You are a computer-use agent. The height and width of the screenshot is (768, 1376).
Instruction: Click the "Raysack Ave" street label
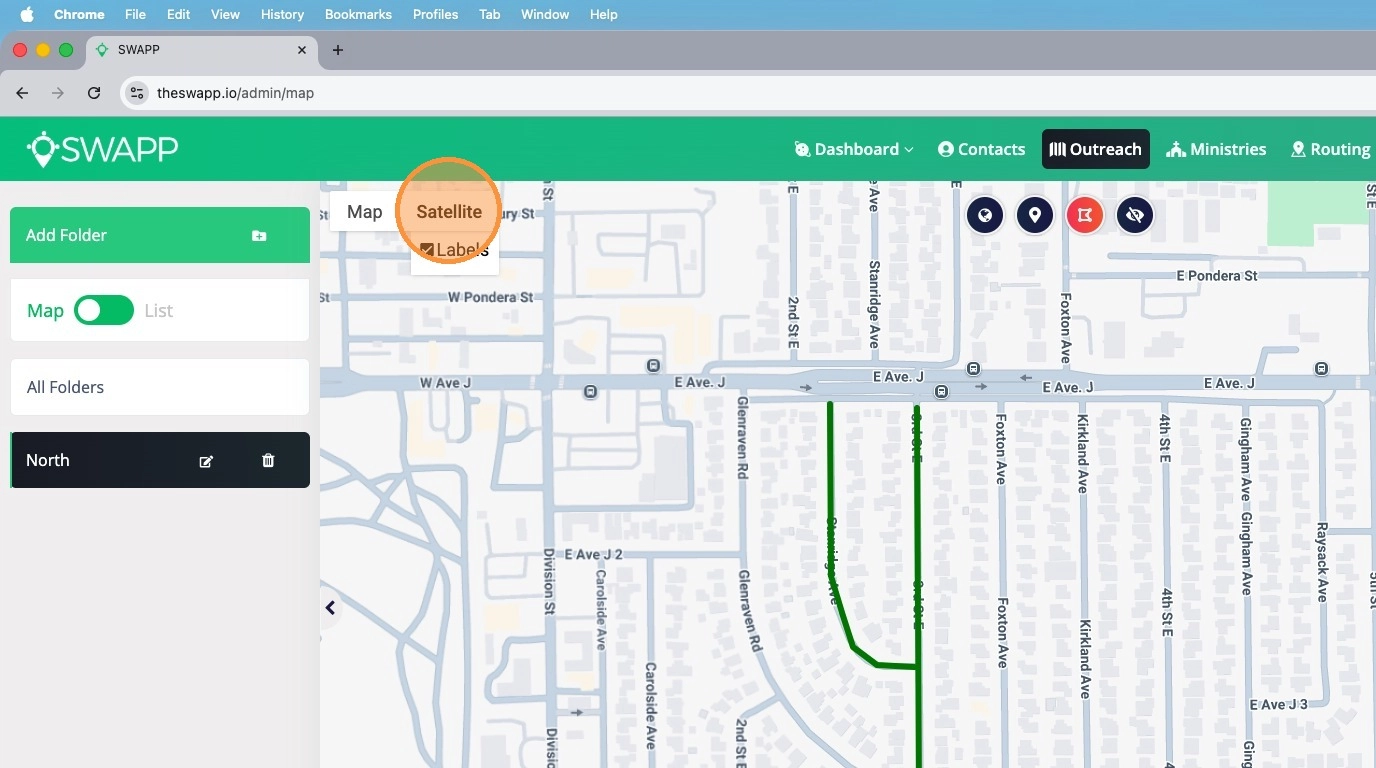1322,562
